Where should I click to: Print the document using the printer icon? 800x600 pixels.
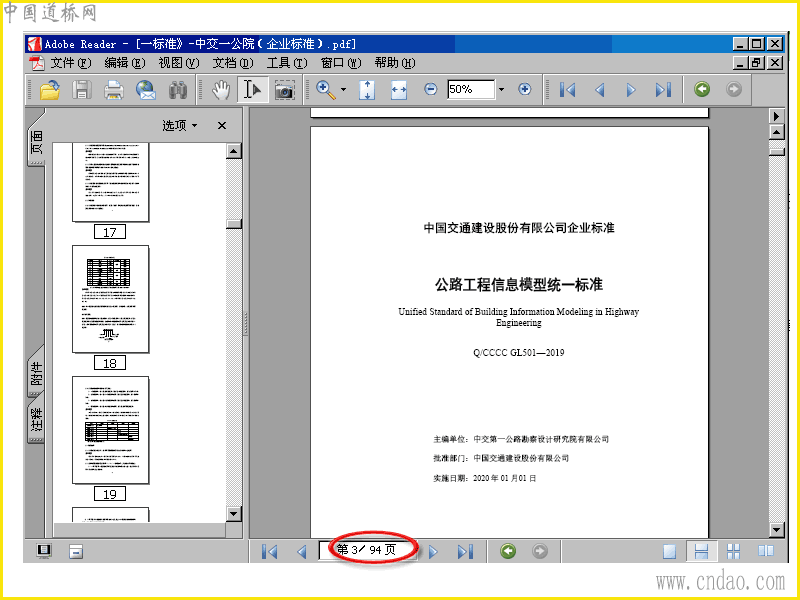[x=113, y=90]
